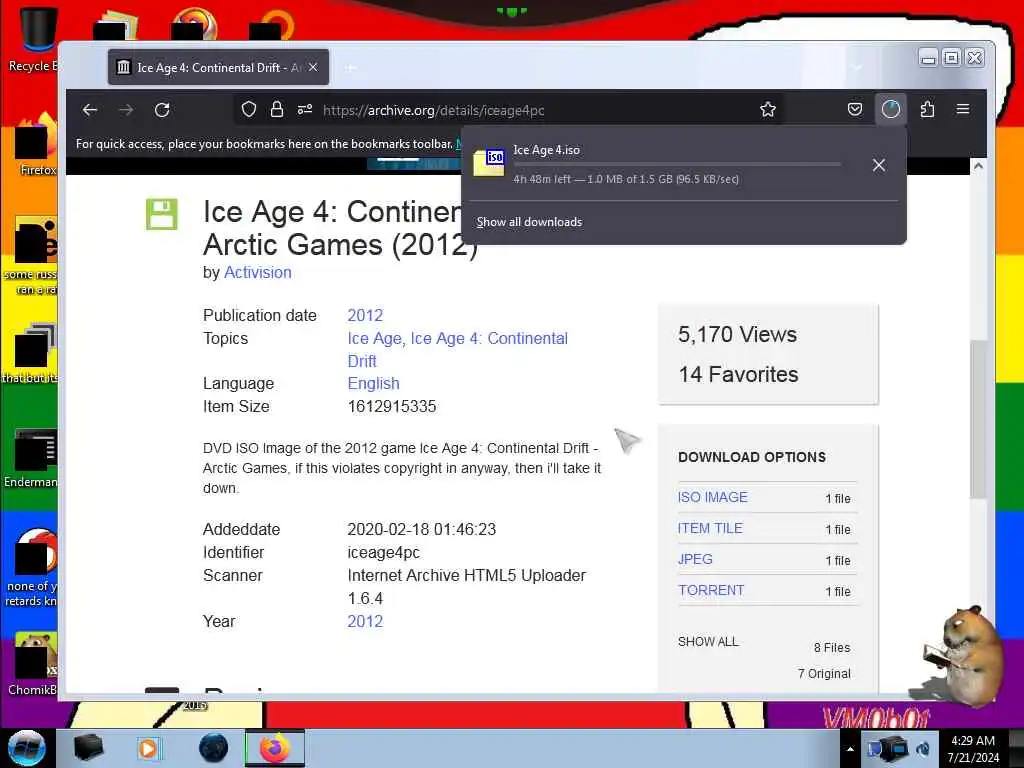This screenshot has width=1024, height=768.
Task: Show hidden system tray icons
Action: click(x=850, y=749)
